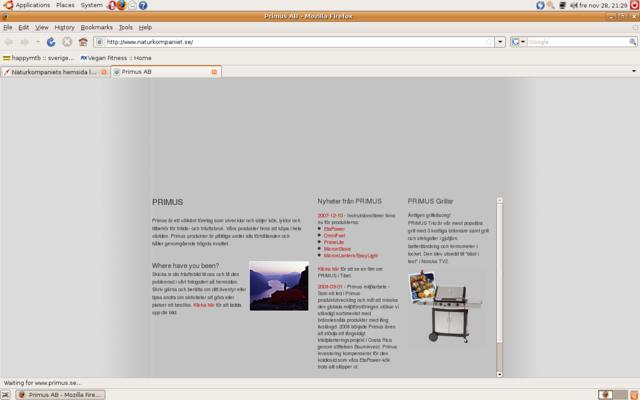
Task: Click the Back navigation arrow
Action: click(x=9, y=42)
